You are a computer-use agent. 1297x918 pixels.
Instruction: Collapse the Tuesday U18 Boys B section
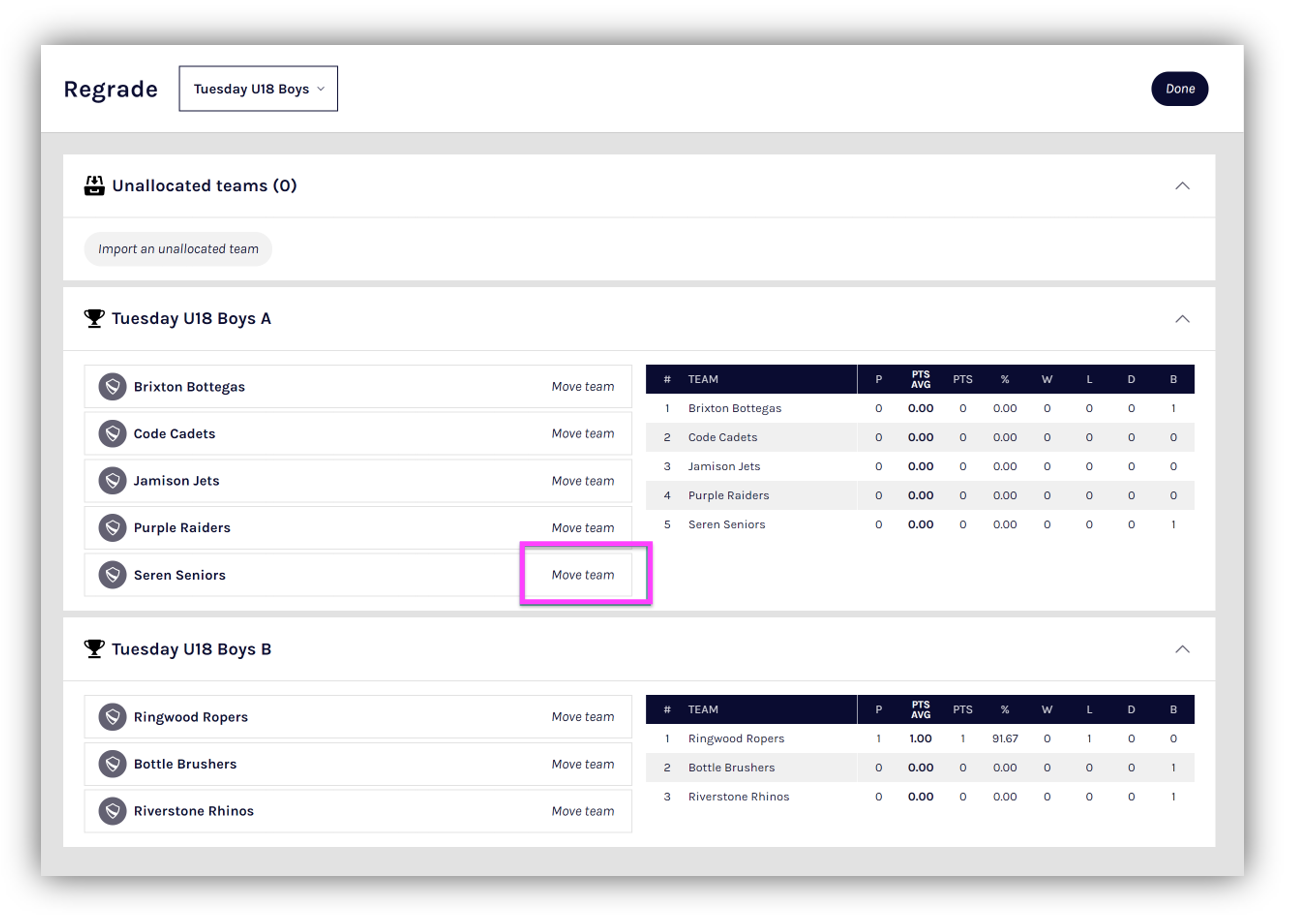[1182, 649]
